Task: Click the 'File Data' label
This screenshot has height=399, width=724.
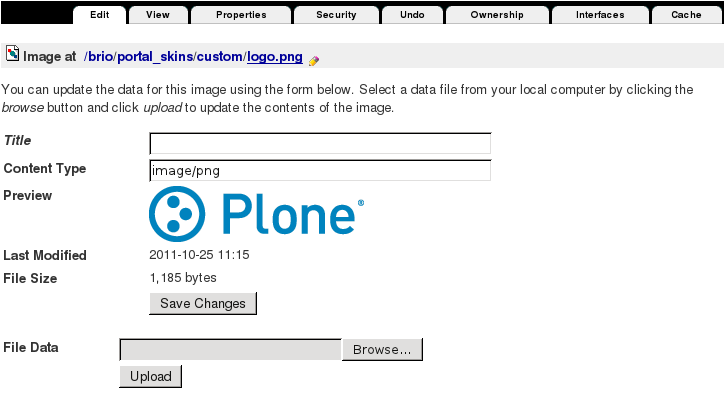Action: (30, 347)
